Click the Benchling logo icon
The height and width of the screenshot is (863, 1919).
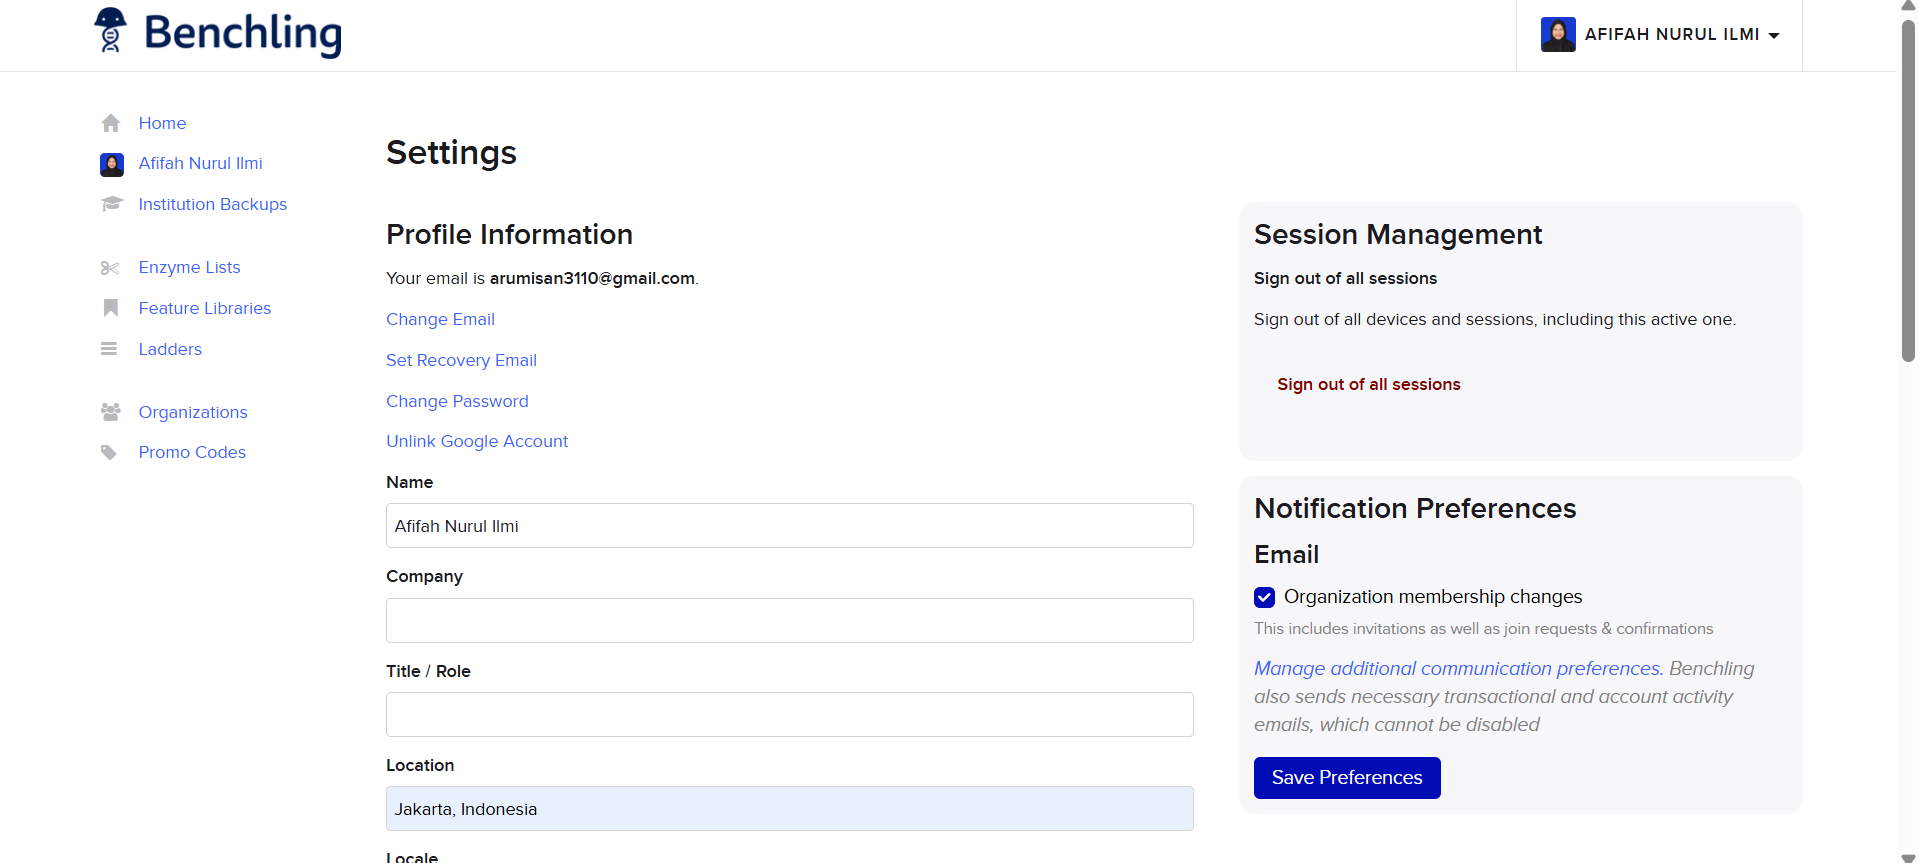tap(111, 30)
